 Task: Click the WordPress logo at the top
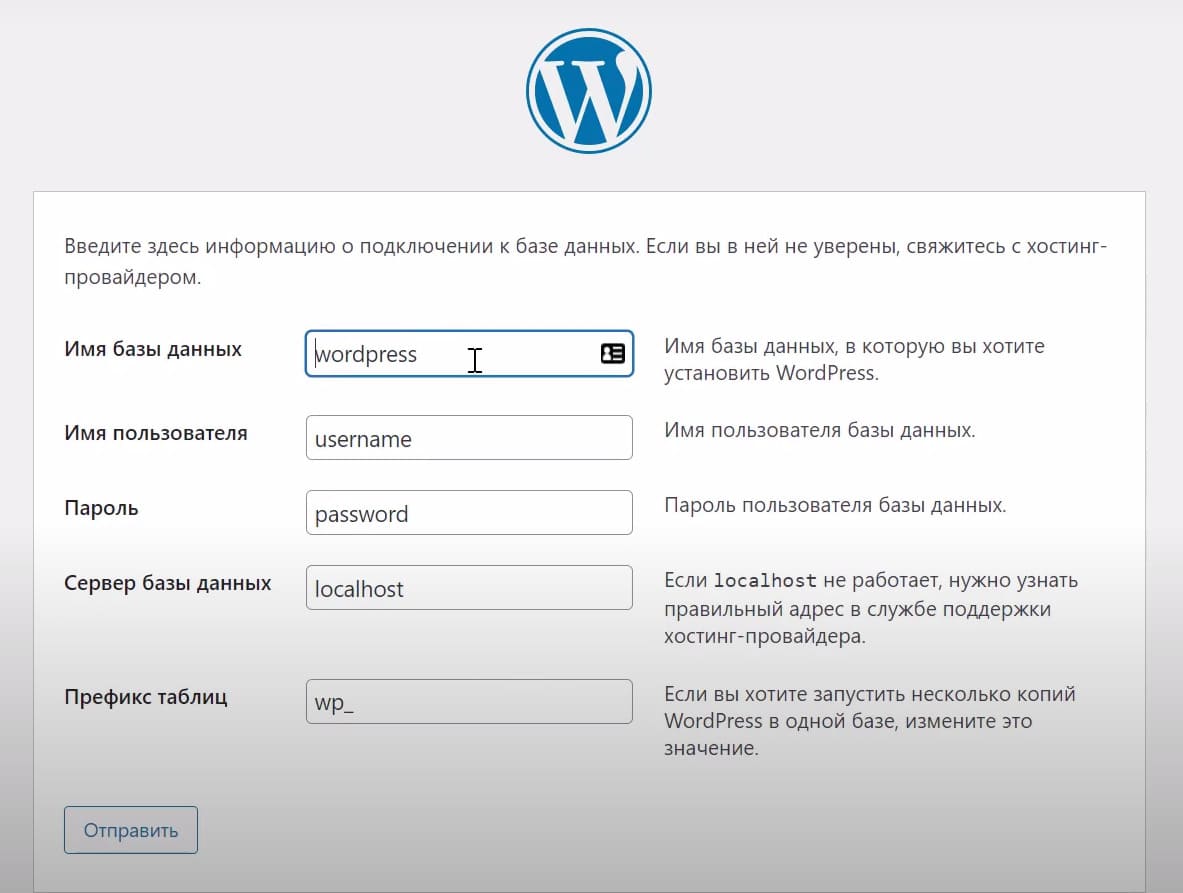point(589,90)
